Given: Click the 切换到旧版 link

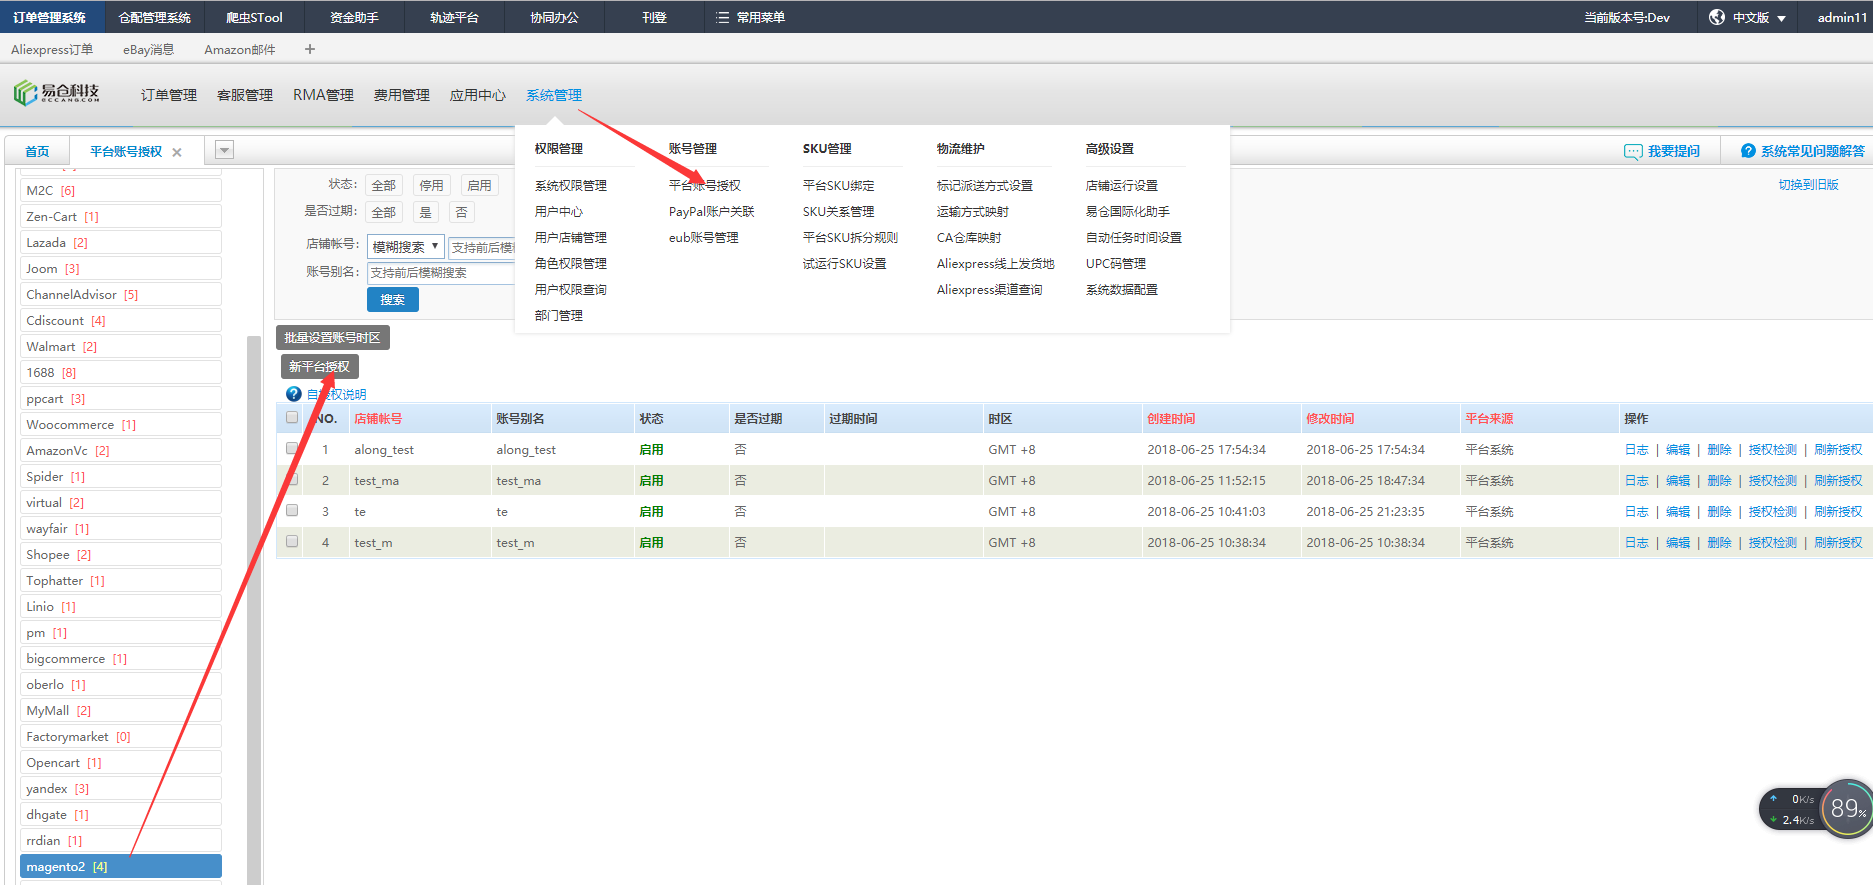Looking at the screenshot, I should click(1808, 185).
